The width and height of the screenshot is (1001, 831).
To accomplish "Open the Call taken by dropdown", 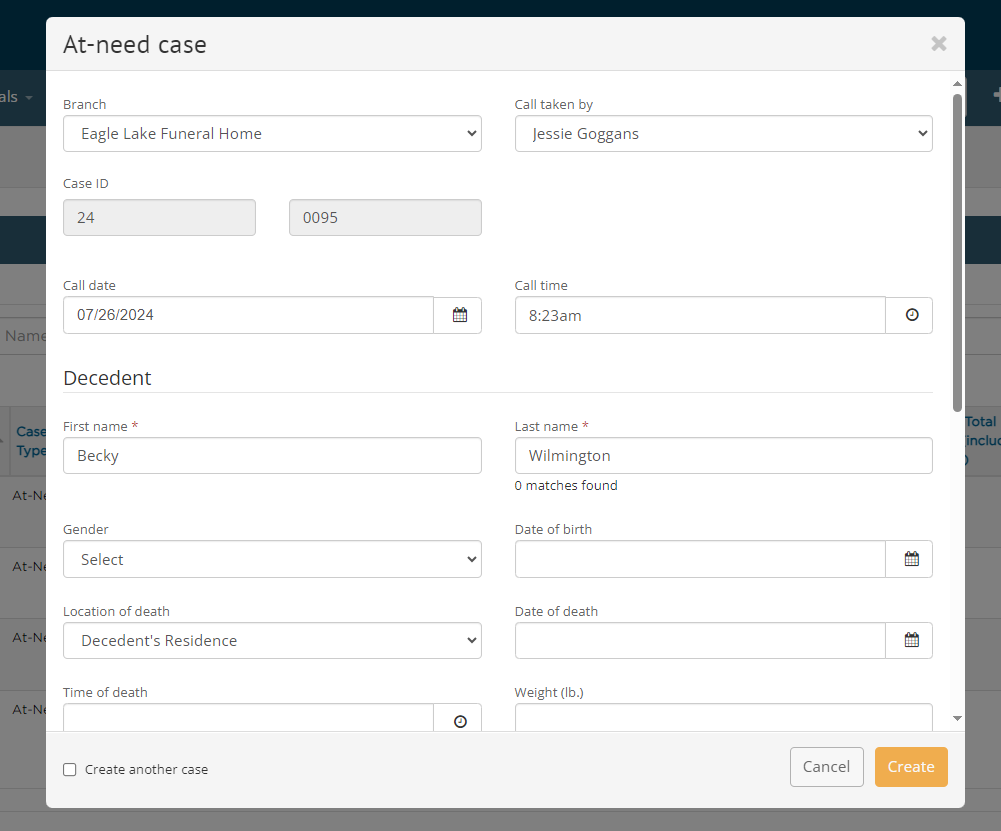I will point(723,133).
